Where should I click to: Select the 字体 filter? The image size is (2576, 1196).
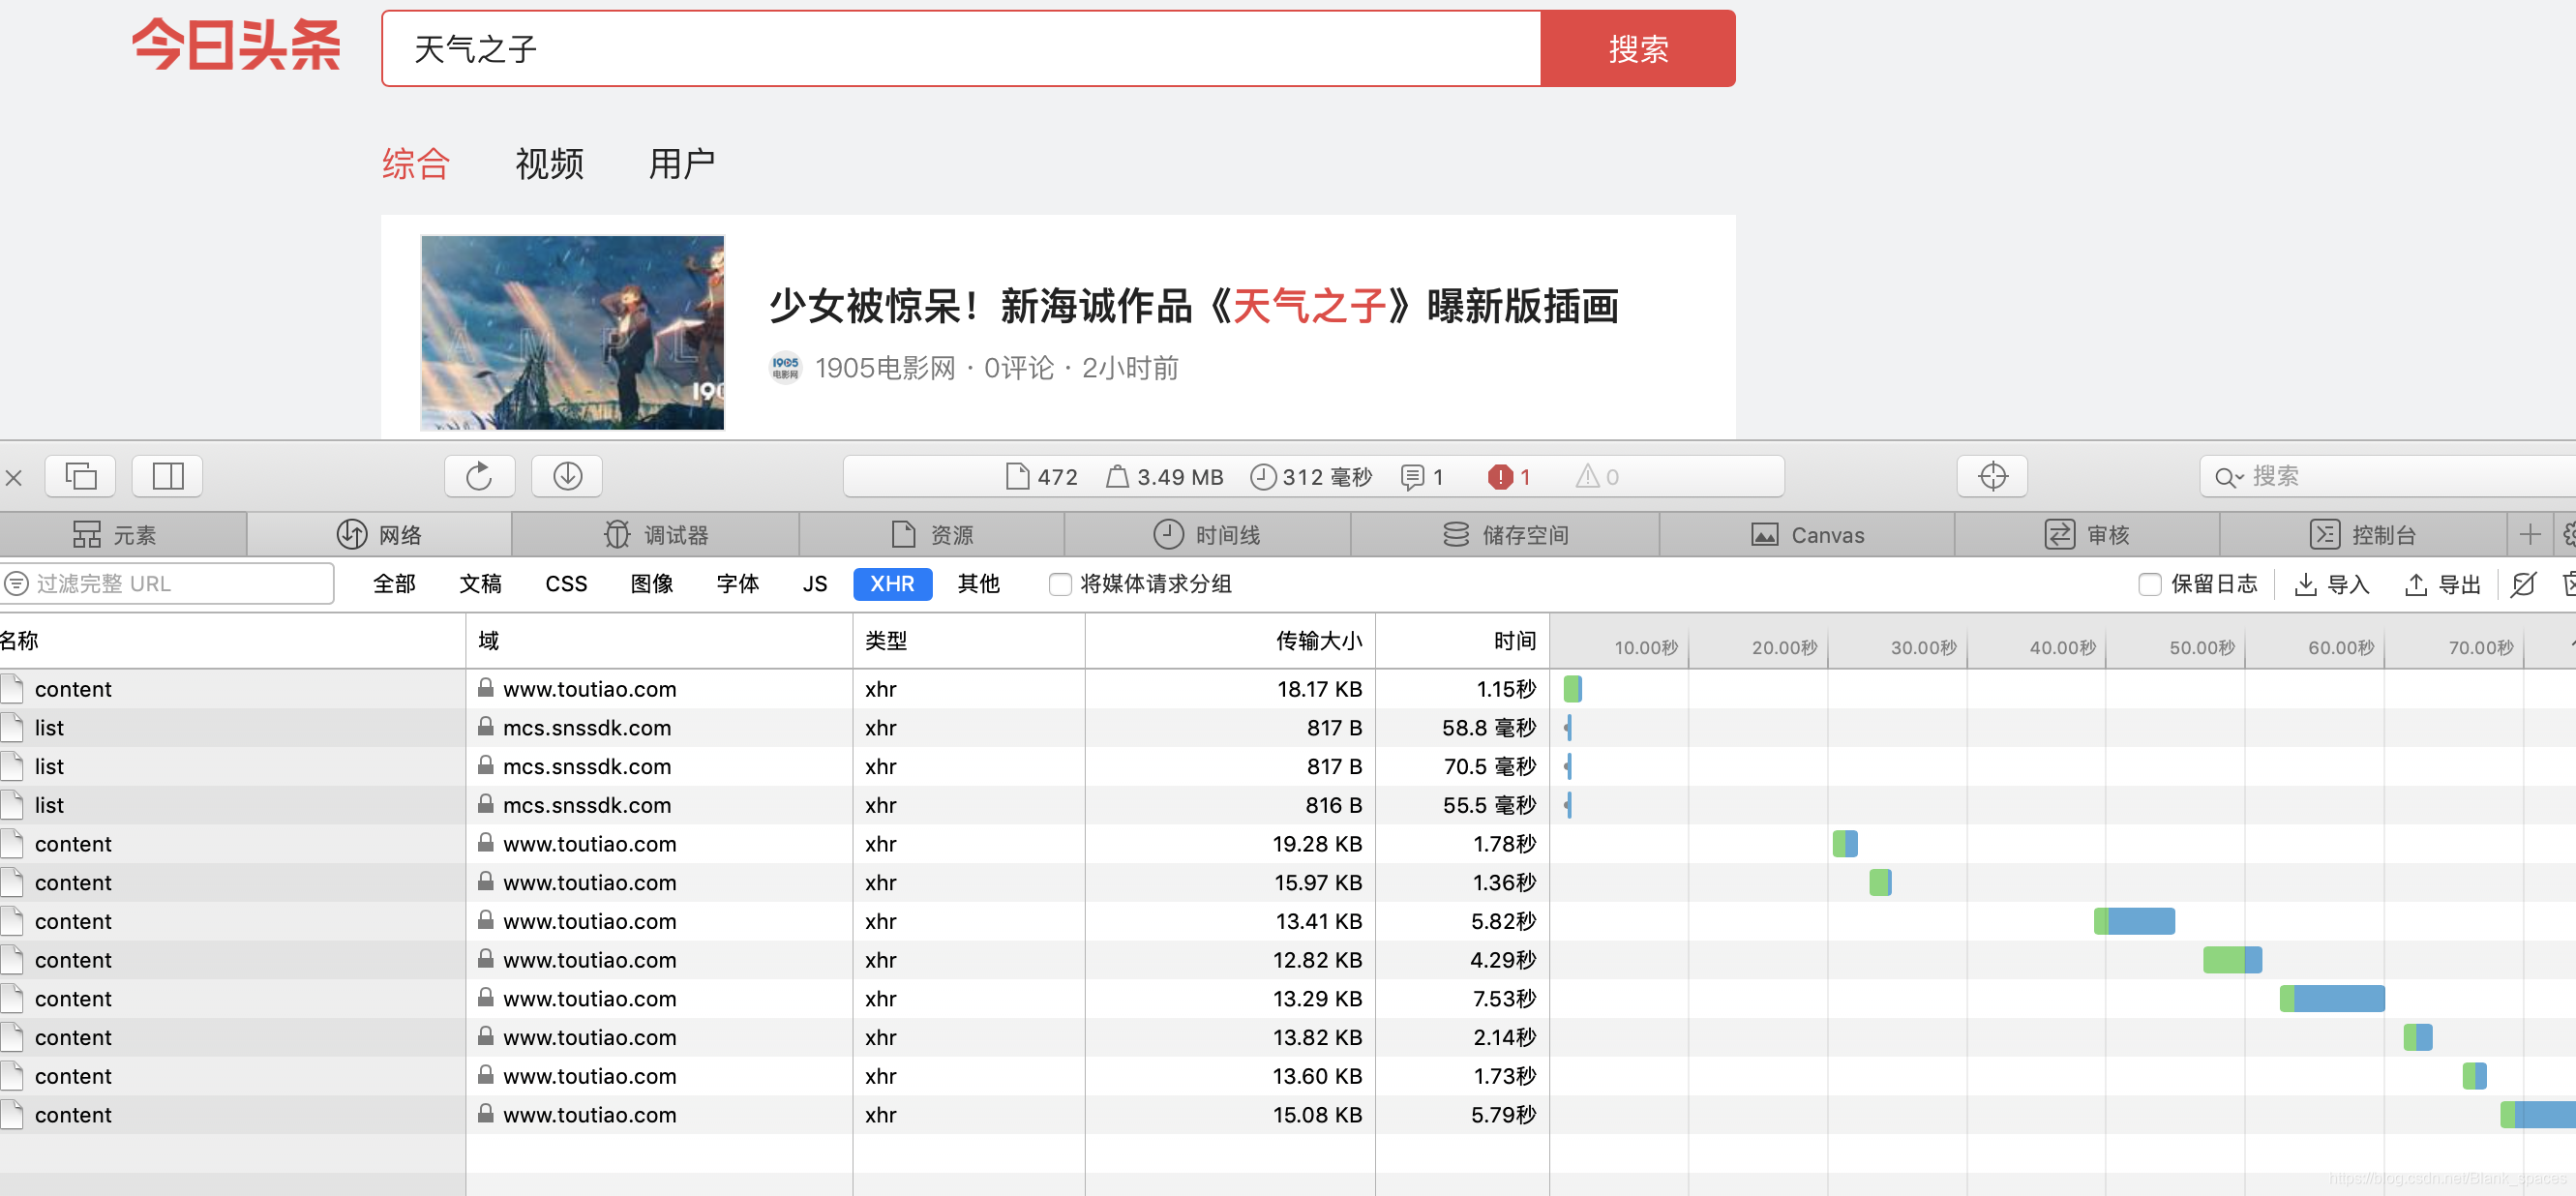pos(738,584)
